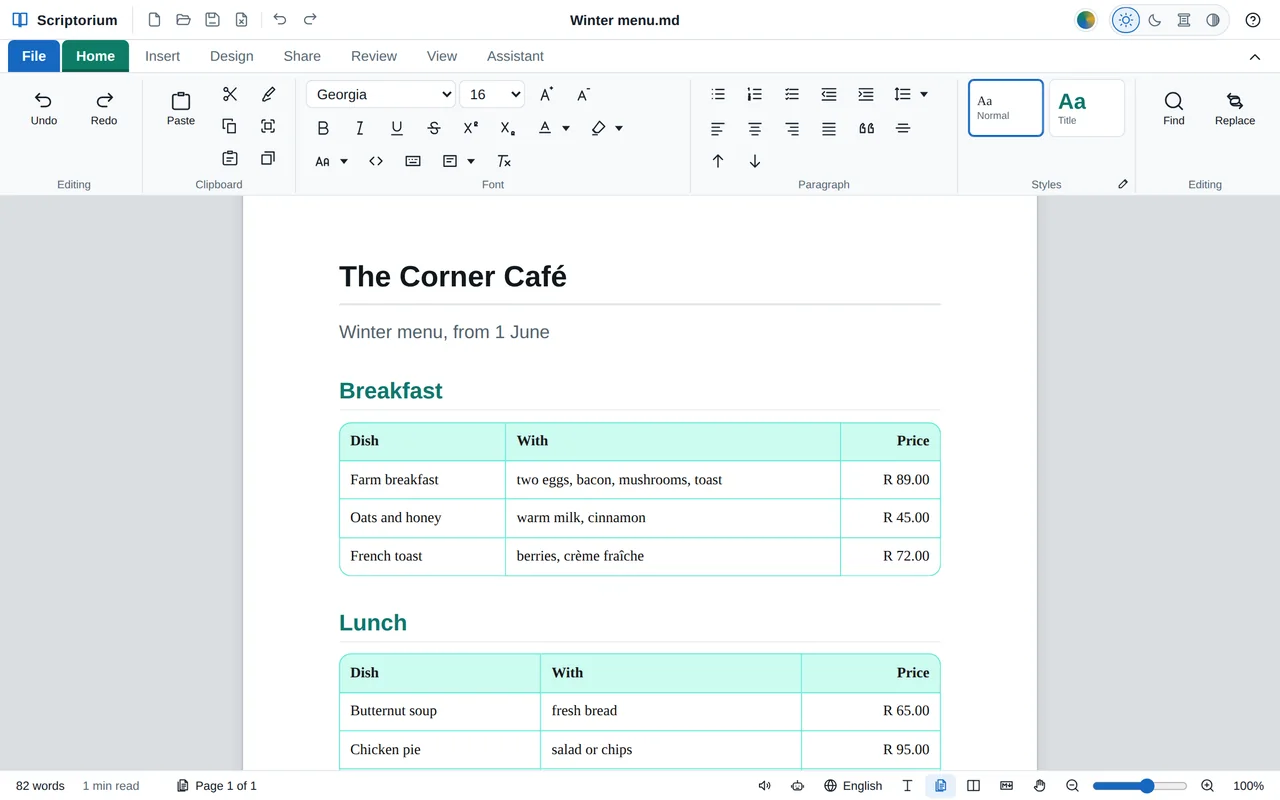Toggle Underline formatting
The width and height of the screenshot is (1280, 800).
click(397, 128)
